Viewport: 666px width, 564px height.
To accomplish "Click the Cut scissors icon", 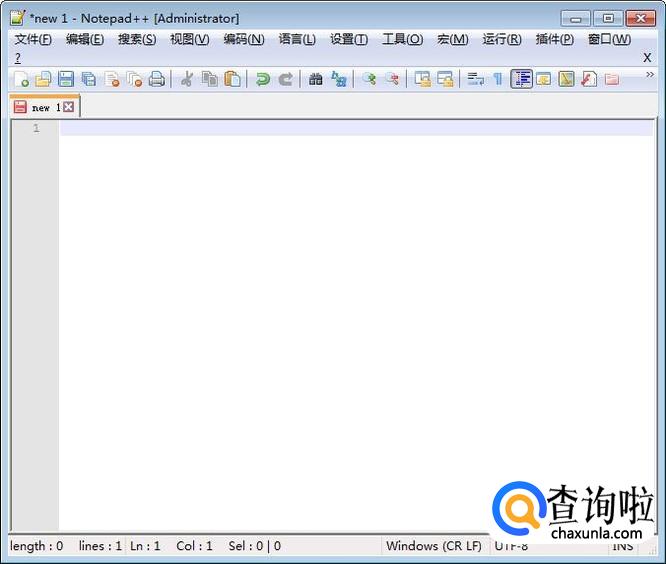I will [186, 79].
